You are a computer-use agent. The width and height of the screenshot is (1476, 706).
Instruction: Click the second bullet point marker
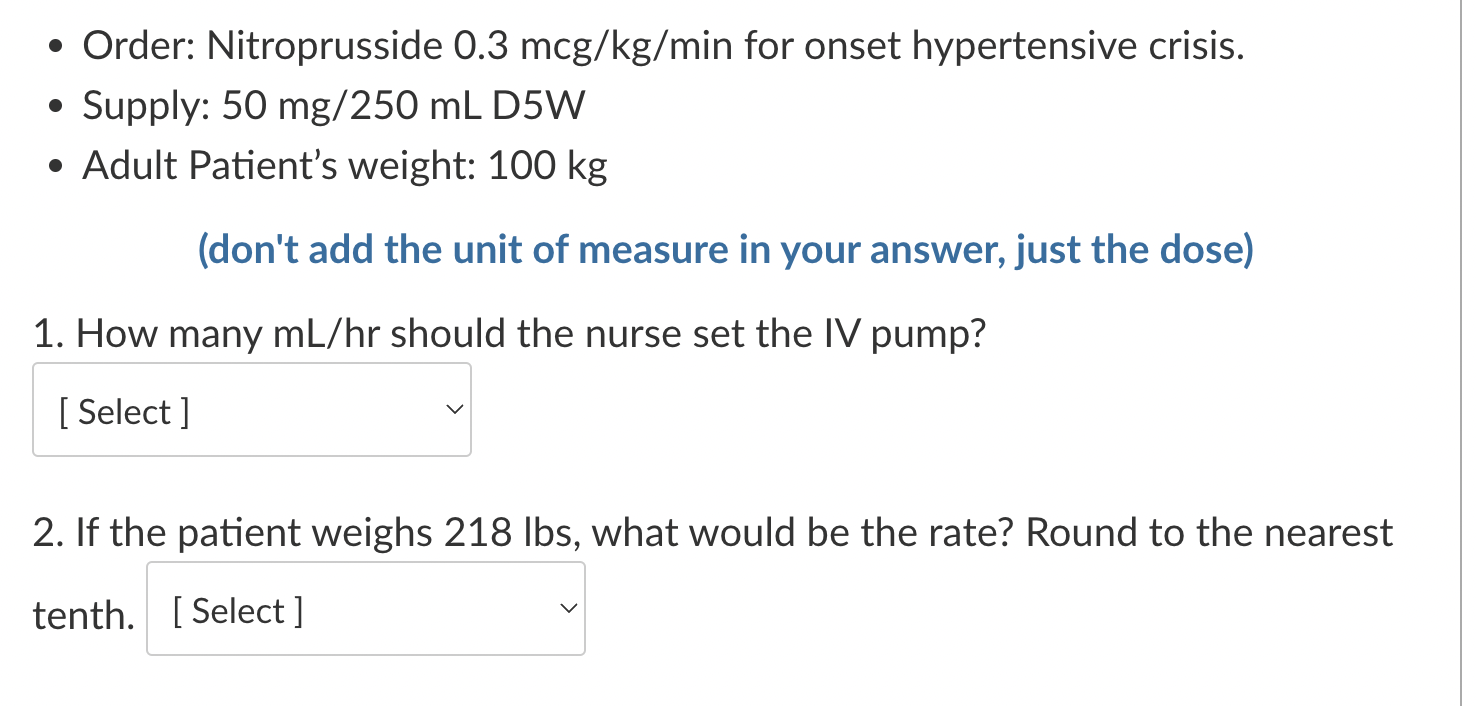pos(53,104)
